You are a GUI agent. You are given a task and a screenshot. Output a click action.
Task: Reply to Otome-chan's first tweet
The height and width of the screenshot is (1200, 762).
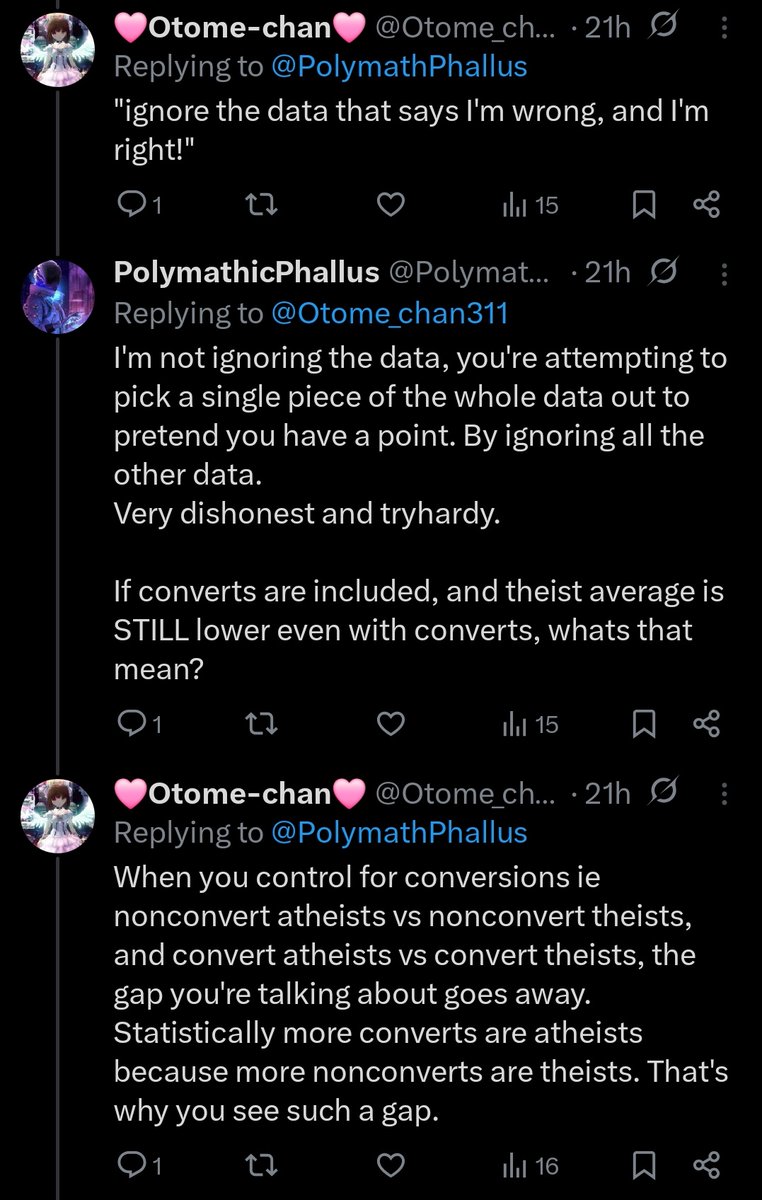click(x=140, y=205)
